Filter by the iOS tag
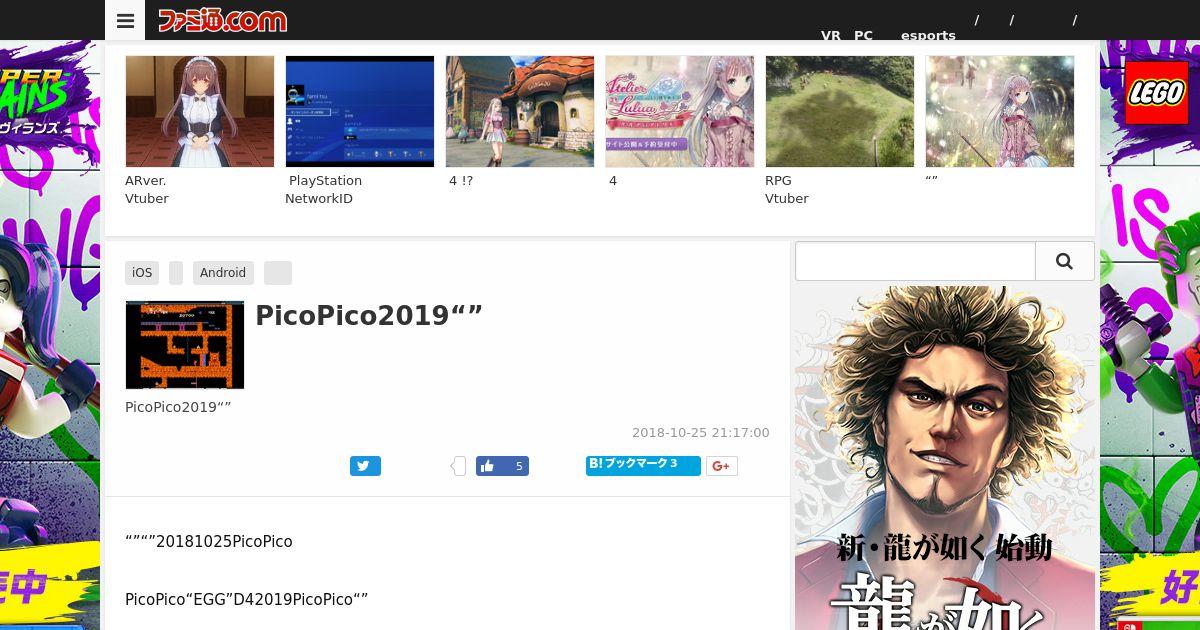 tap(142, 273)
